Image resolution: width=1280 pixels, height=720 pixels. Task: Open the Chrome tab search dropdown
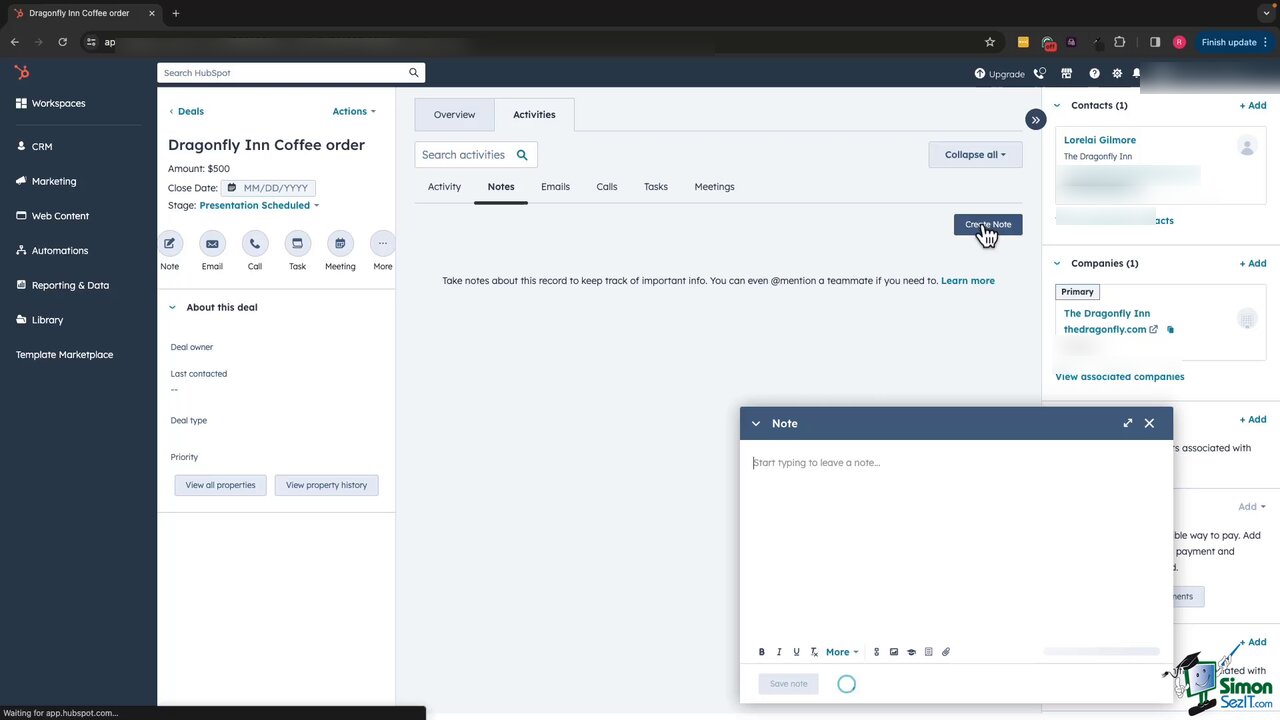[x=1267, y=14]
